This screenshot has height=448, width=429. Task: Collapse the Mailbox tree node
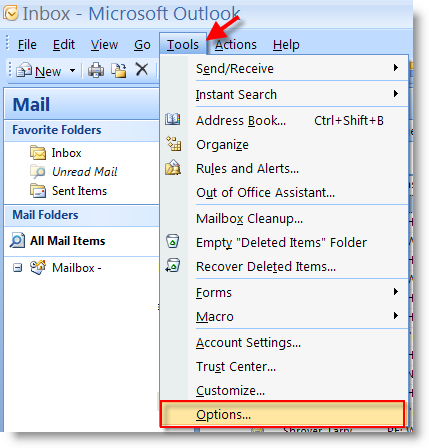click(17, 268)
